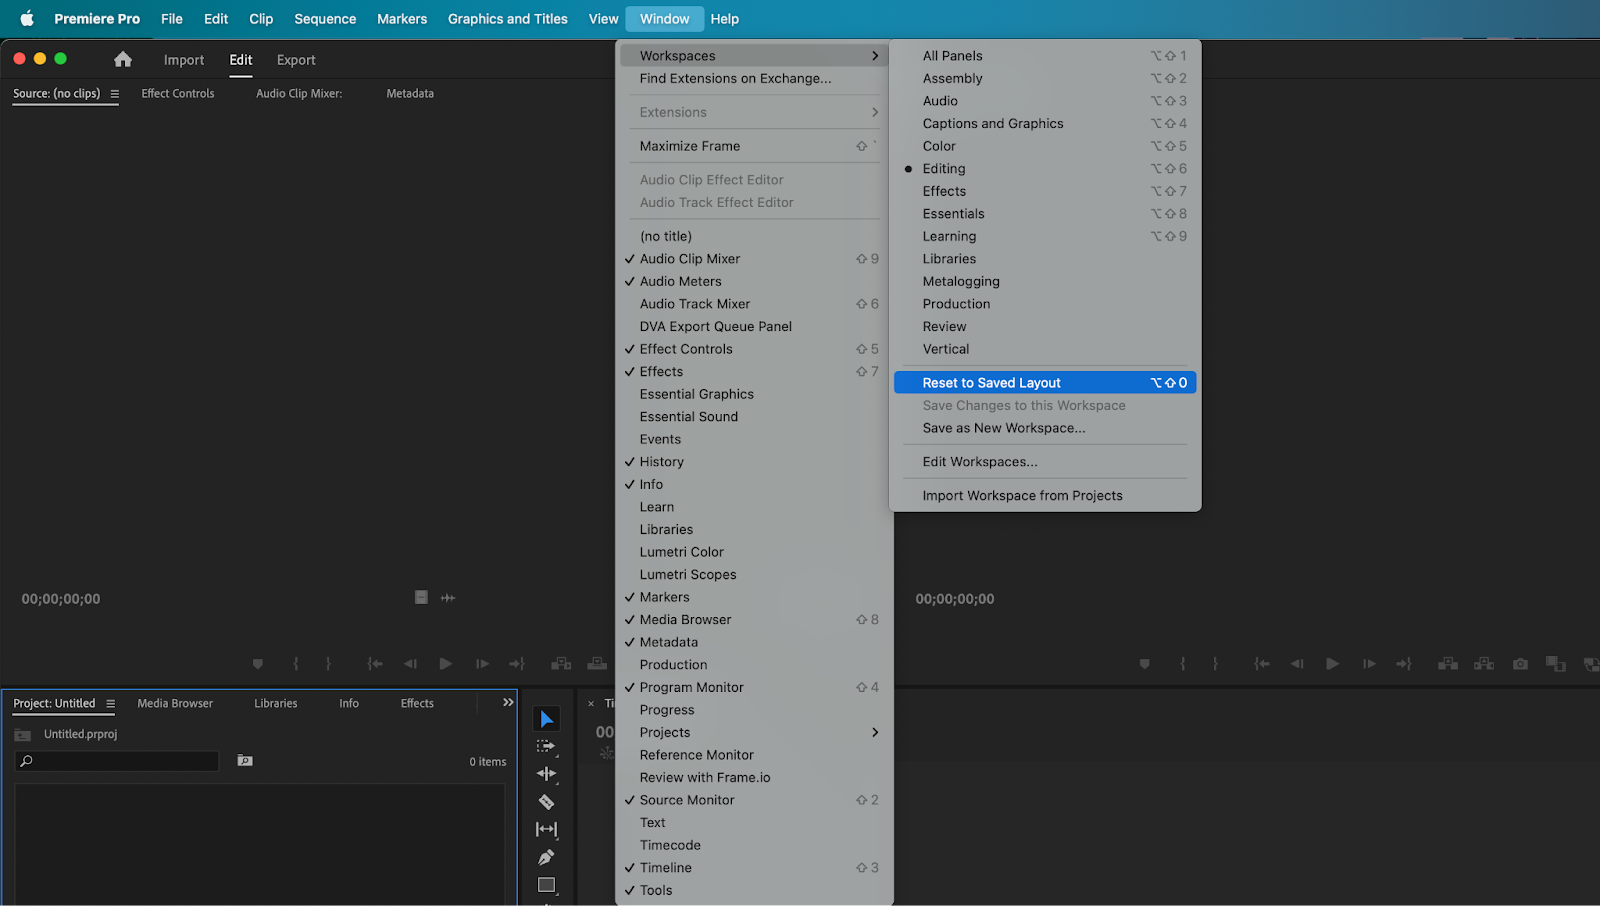Screen dimensions: 1600x906
Task: Go to In point in Source Monitor
Action: coord(375,663)
